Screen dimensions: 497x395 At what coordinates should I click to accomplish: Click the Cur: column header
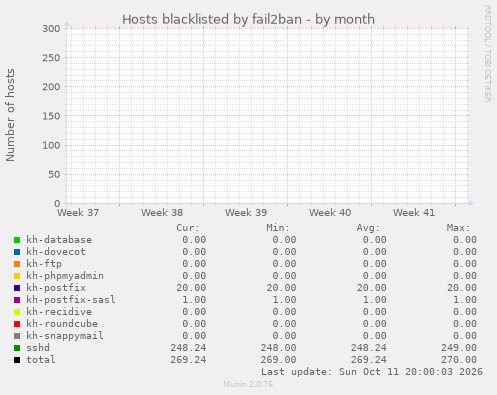click(x=188, y=228)
